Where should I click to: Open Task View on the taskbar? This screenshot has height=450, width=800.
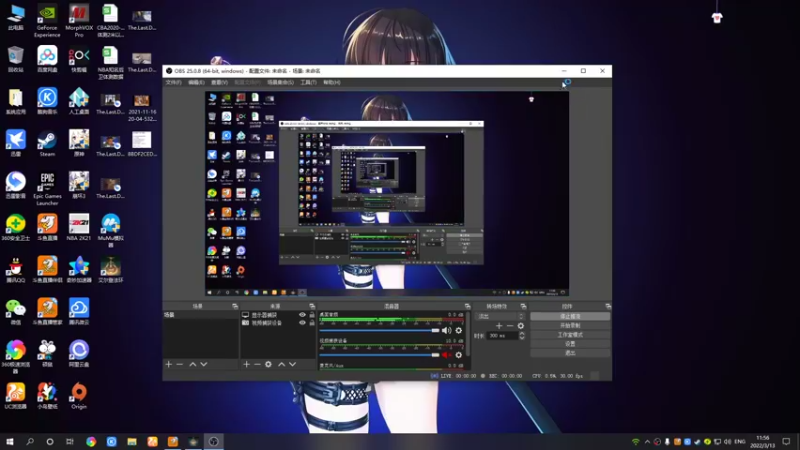coord(69,442)
